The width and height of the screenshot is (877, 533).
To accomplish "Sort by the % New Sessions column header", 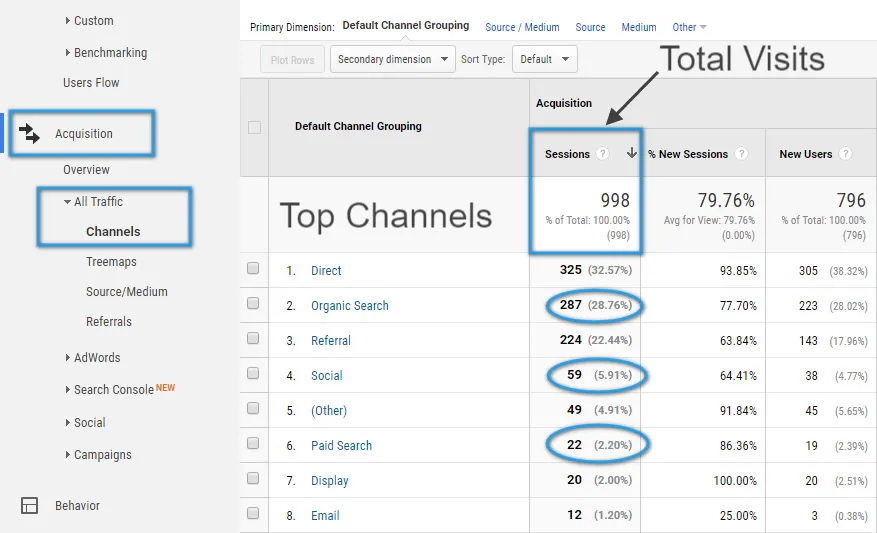I will click(x=687, y=154).
